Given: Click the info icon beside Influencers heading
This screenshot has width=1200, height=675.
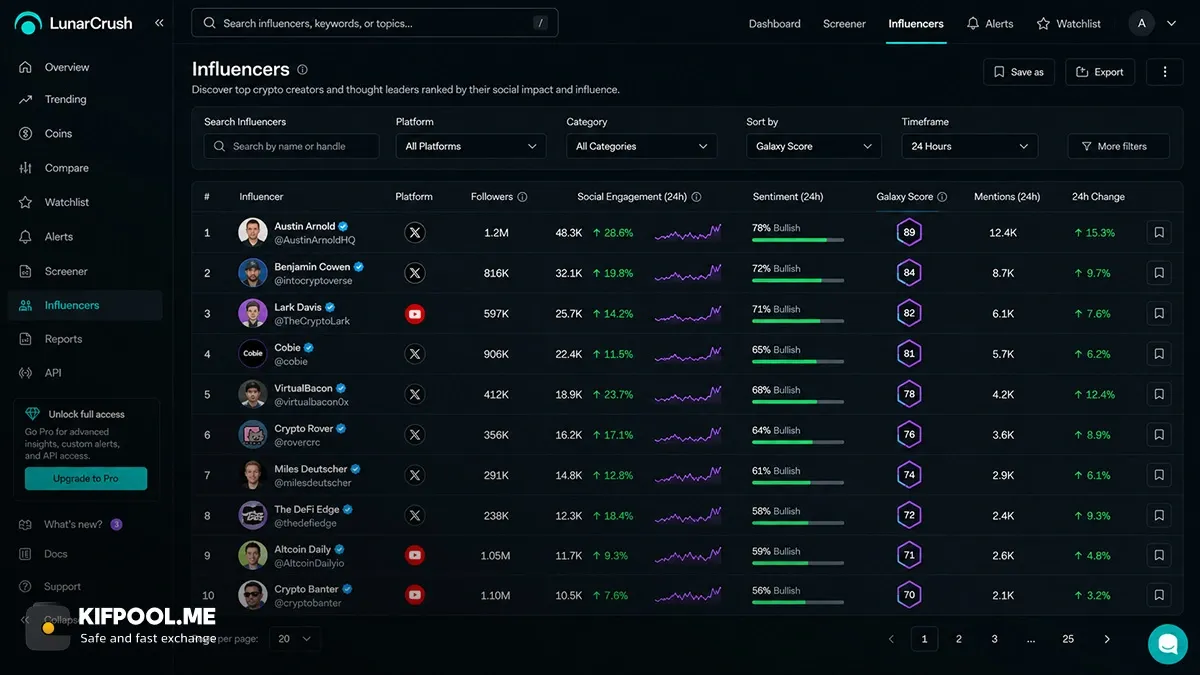Looking at the screenshot, I should pyautogui.click(x=302, y=70).
